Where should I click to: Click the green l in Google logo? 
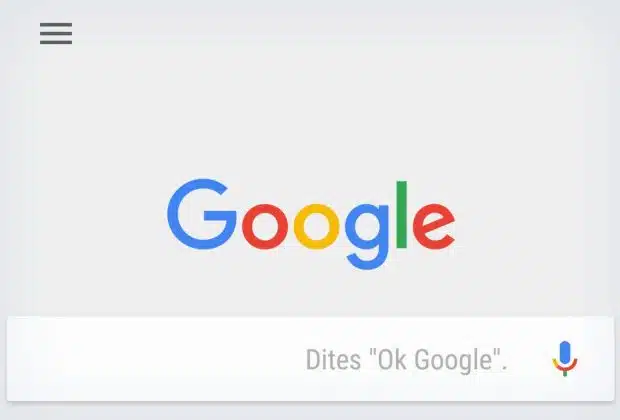pos(402,214)
